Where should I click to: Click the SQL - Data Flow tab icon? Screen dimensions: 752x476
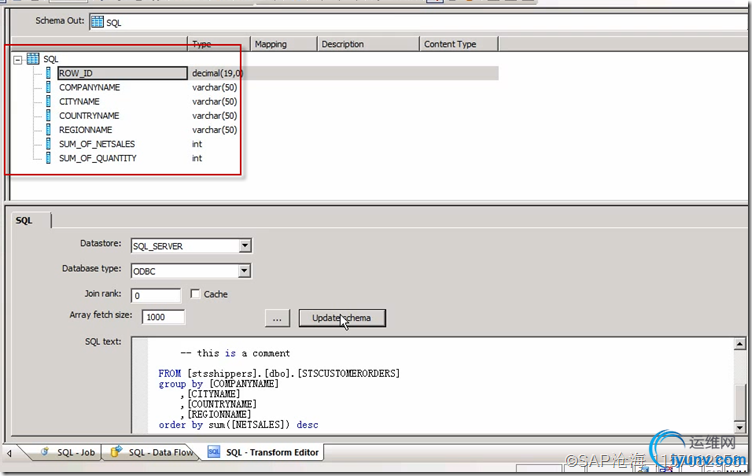[x=116, y=452]
